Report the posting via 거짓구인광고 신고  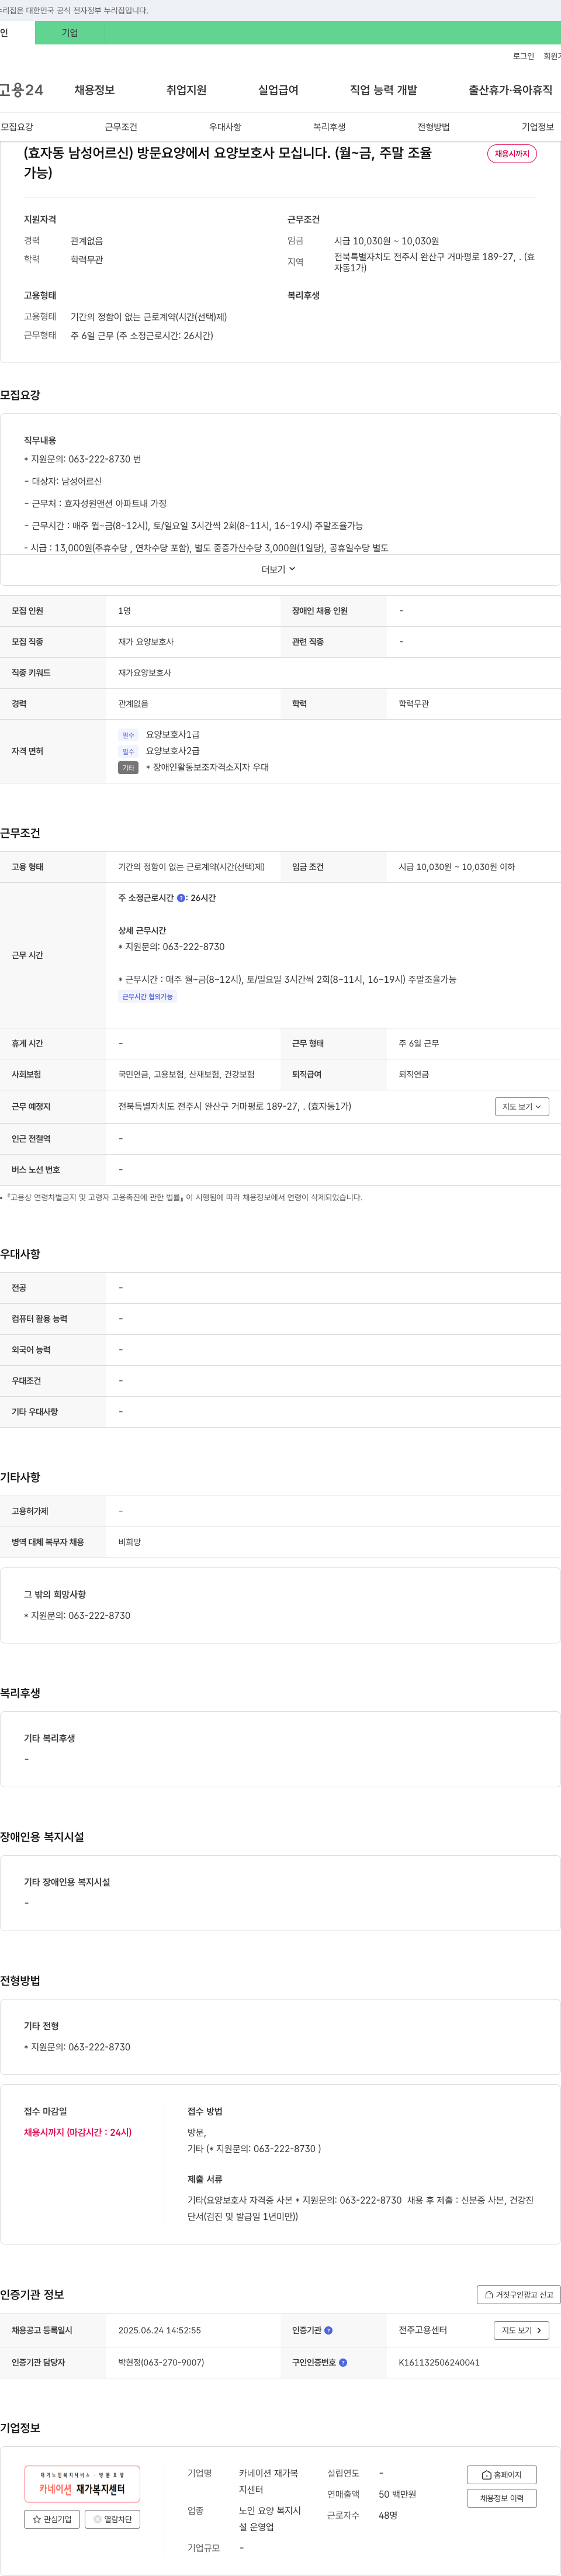coord(518,2294)
